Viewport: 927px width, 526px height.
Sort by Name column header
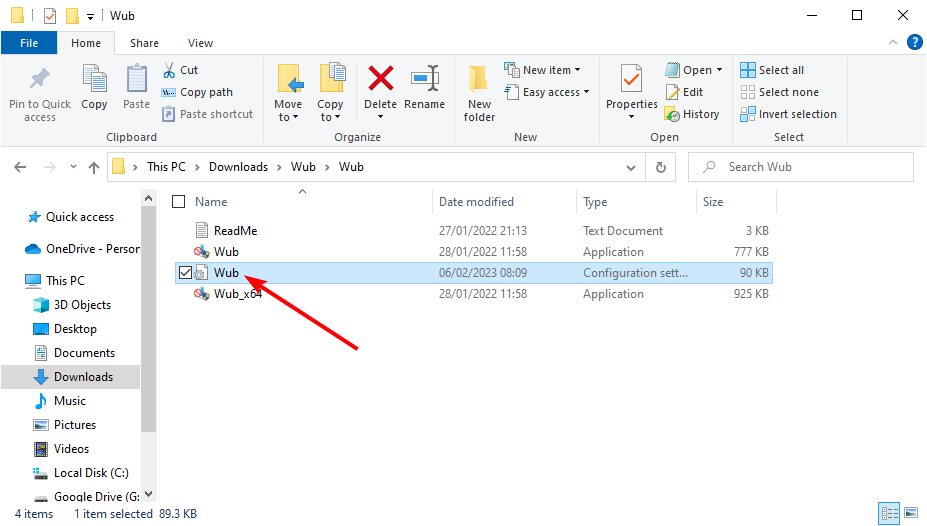tap(211, 202)
